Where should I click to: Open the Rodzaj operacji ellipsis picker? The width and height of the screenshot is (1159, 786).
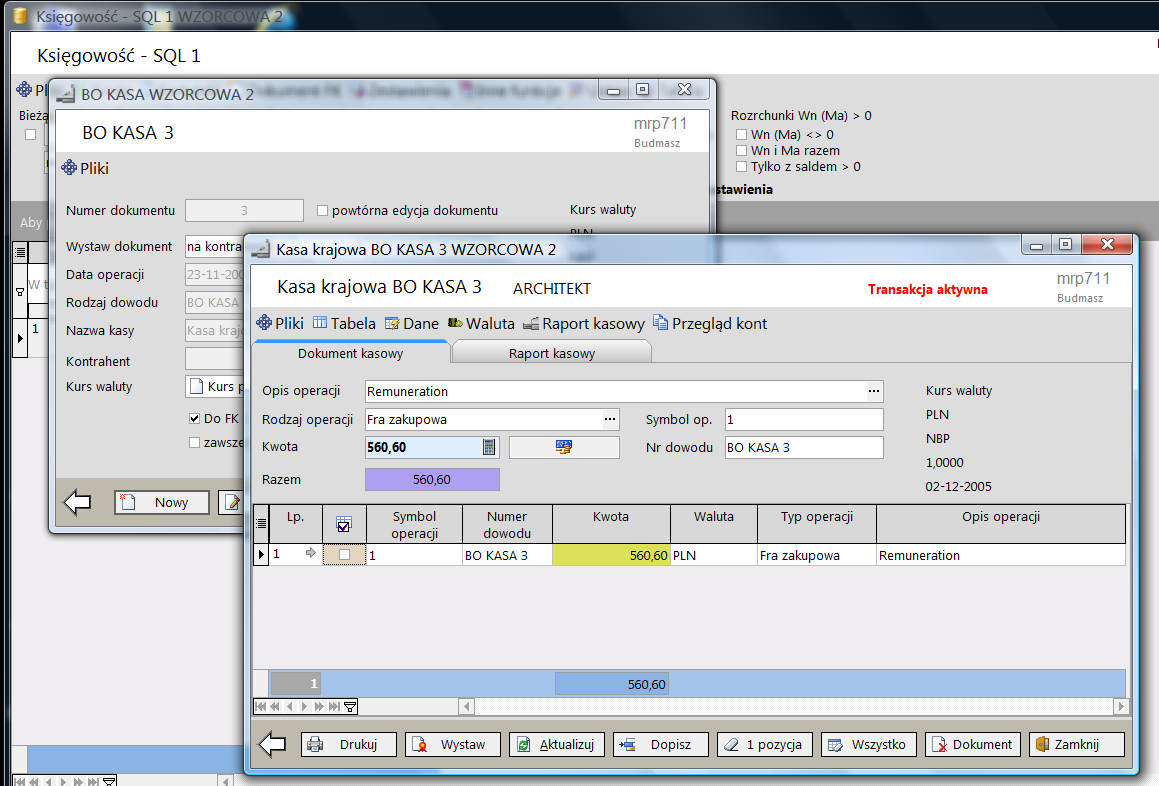click(610, 419)
